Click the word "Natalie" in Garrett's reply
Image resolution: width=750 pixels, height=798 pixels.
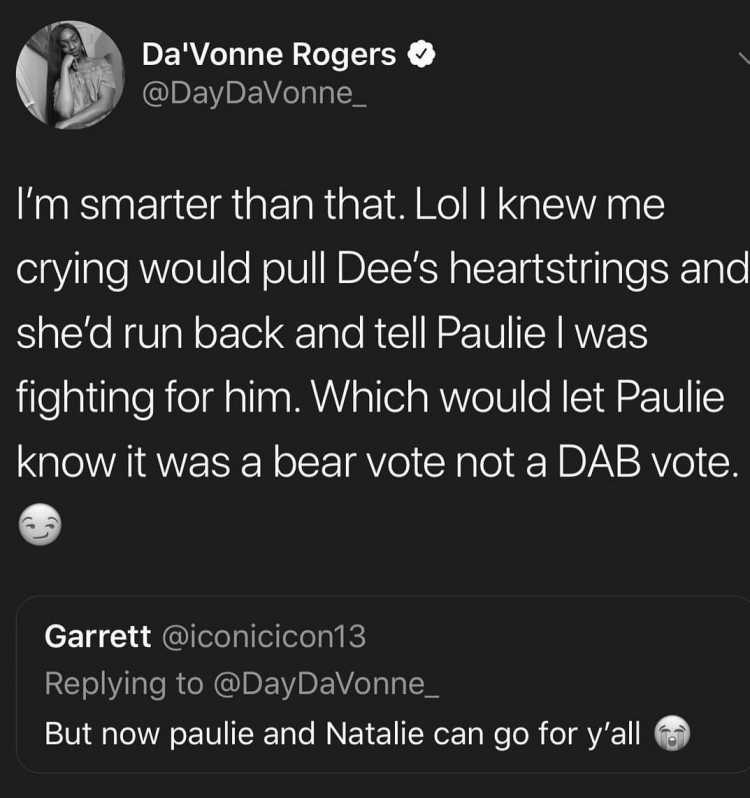(374, 733)
